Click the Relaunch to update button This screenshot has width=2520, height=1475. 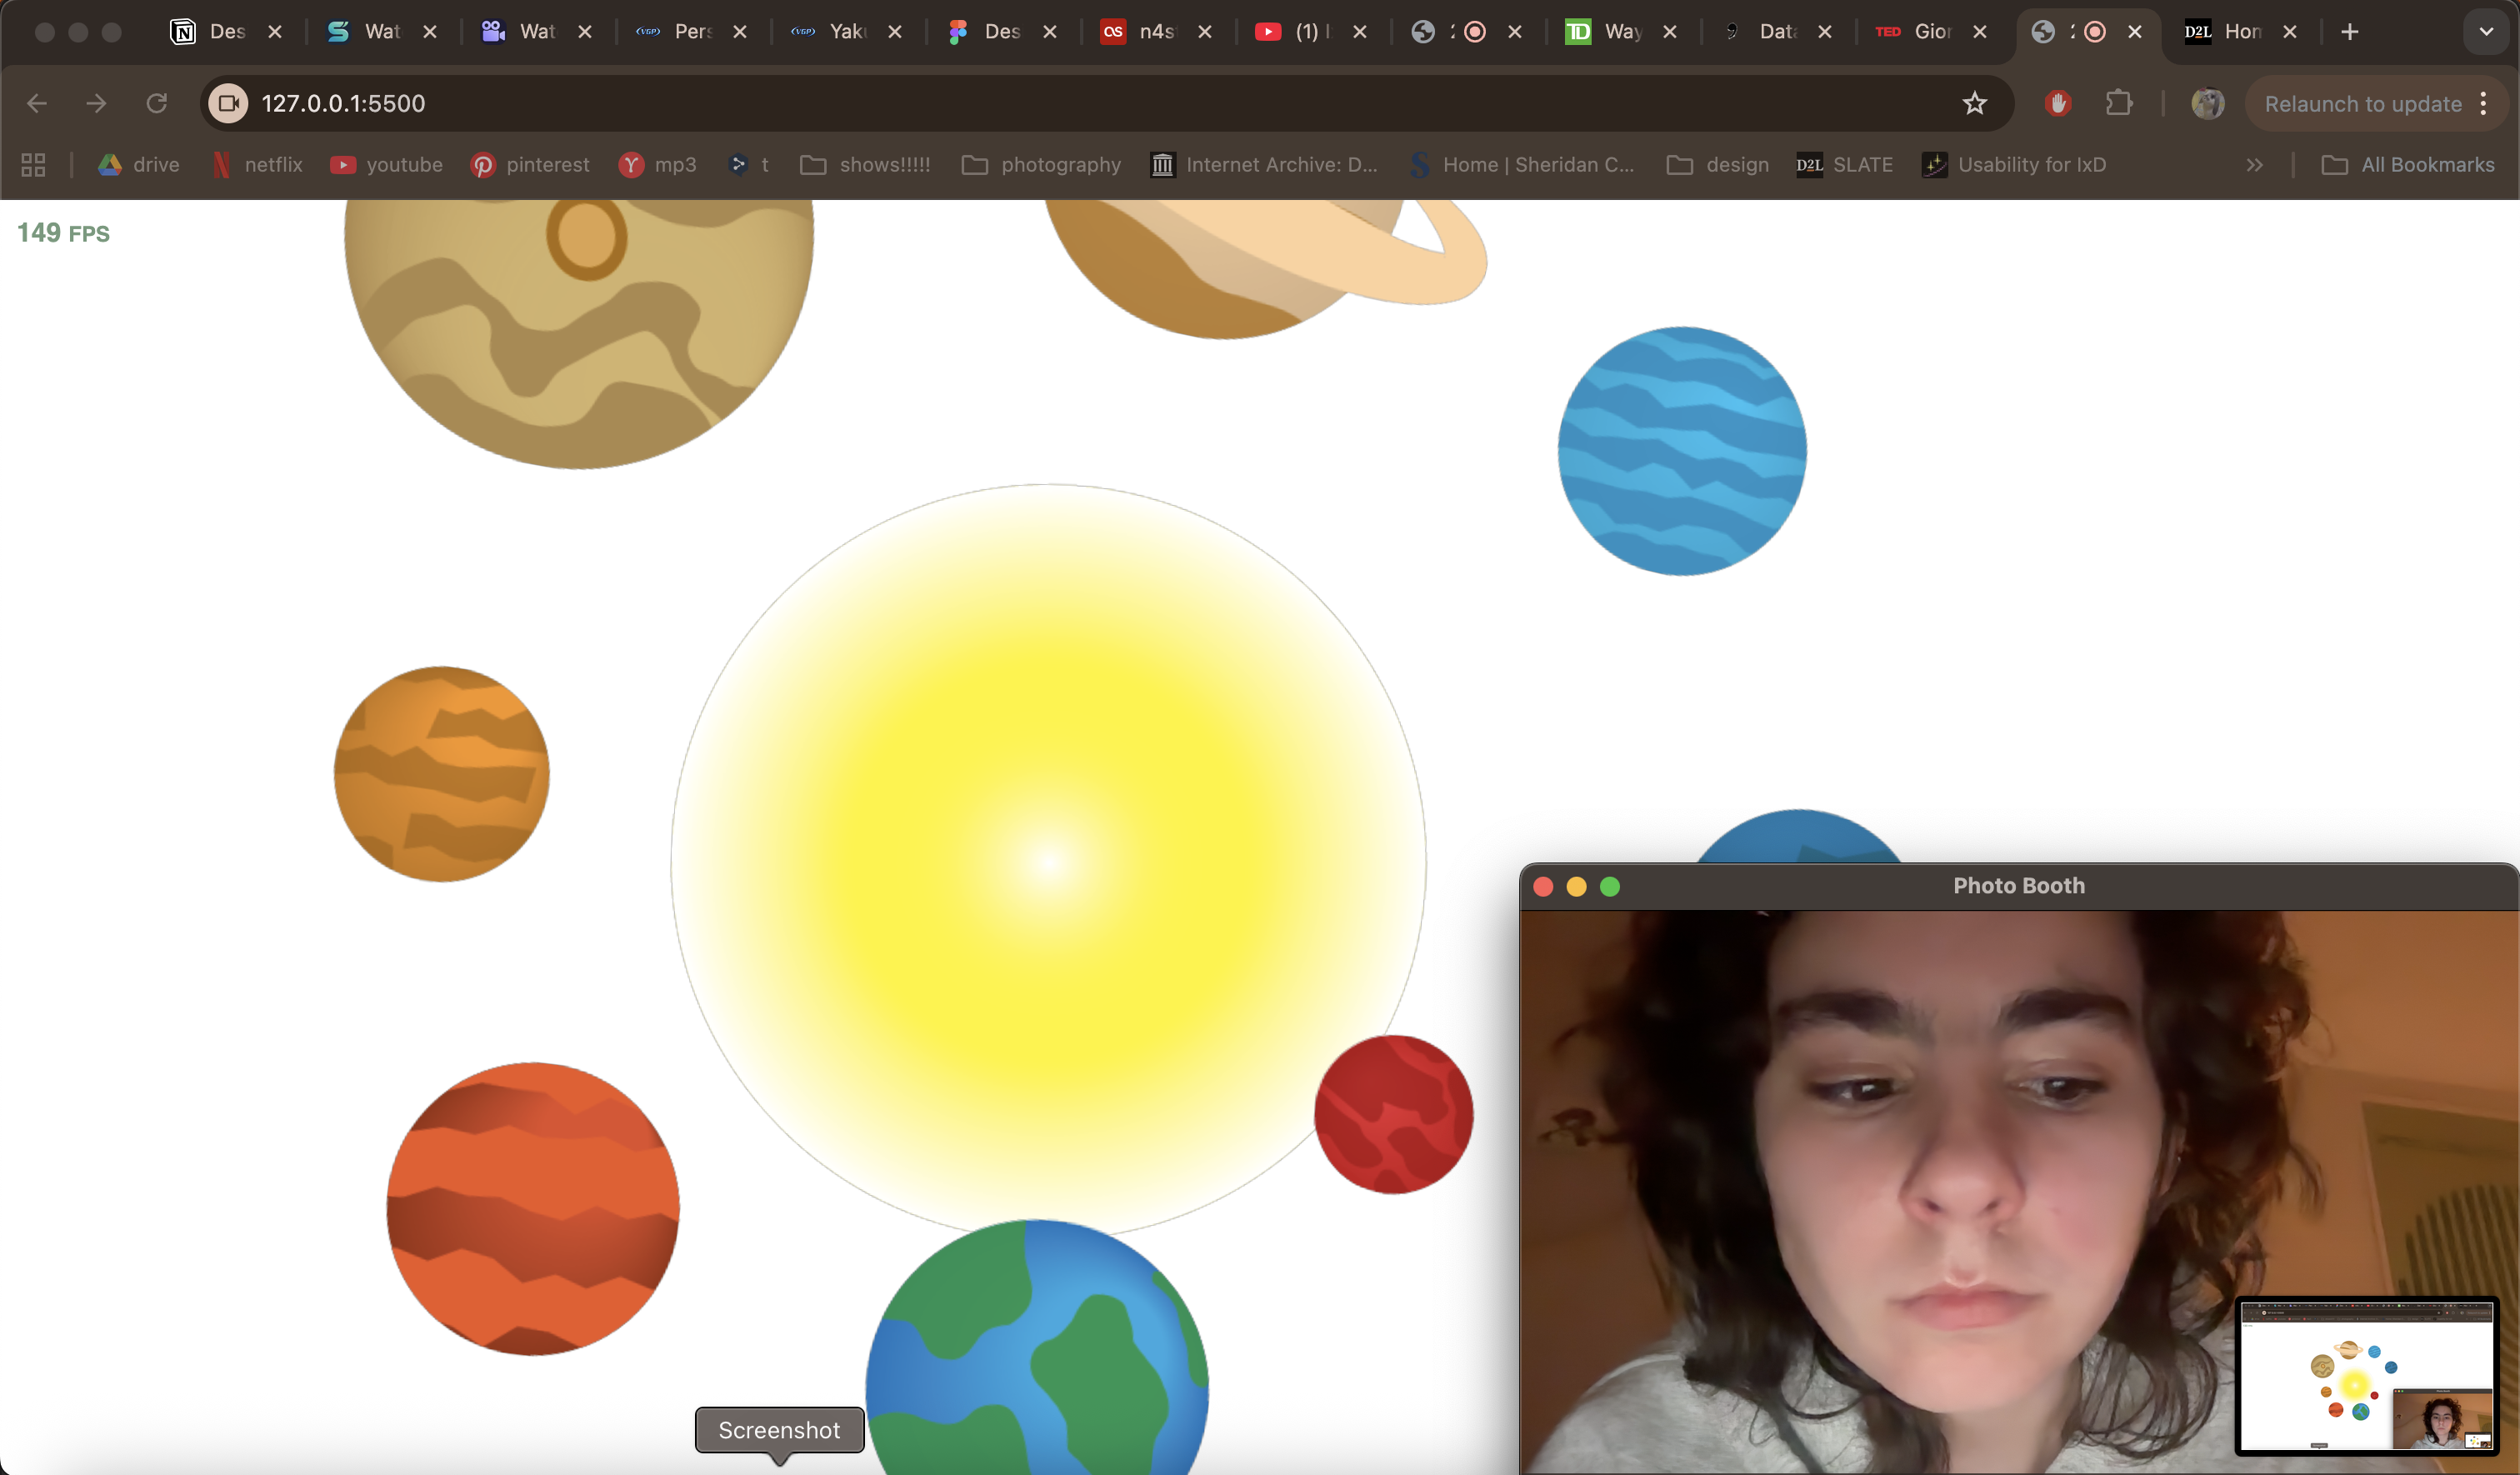pos(2362,103)
